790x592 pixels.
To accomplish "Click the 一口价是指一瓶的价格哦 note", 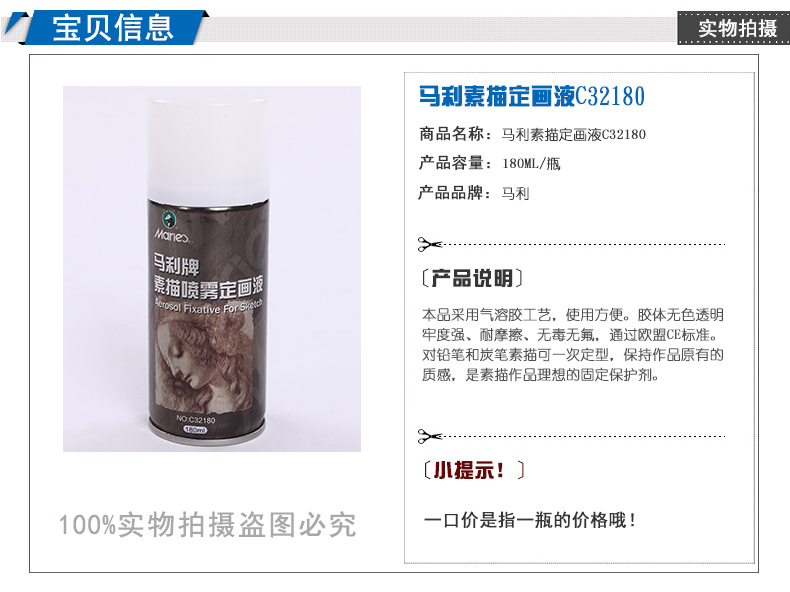I will coord(530,520).
